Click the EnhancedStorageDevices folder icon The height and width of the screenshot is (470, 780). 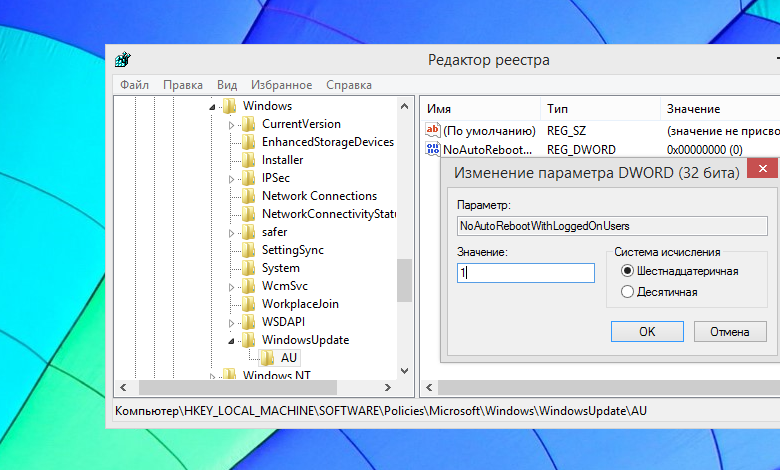tap(248, 142)
